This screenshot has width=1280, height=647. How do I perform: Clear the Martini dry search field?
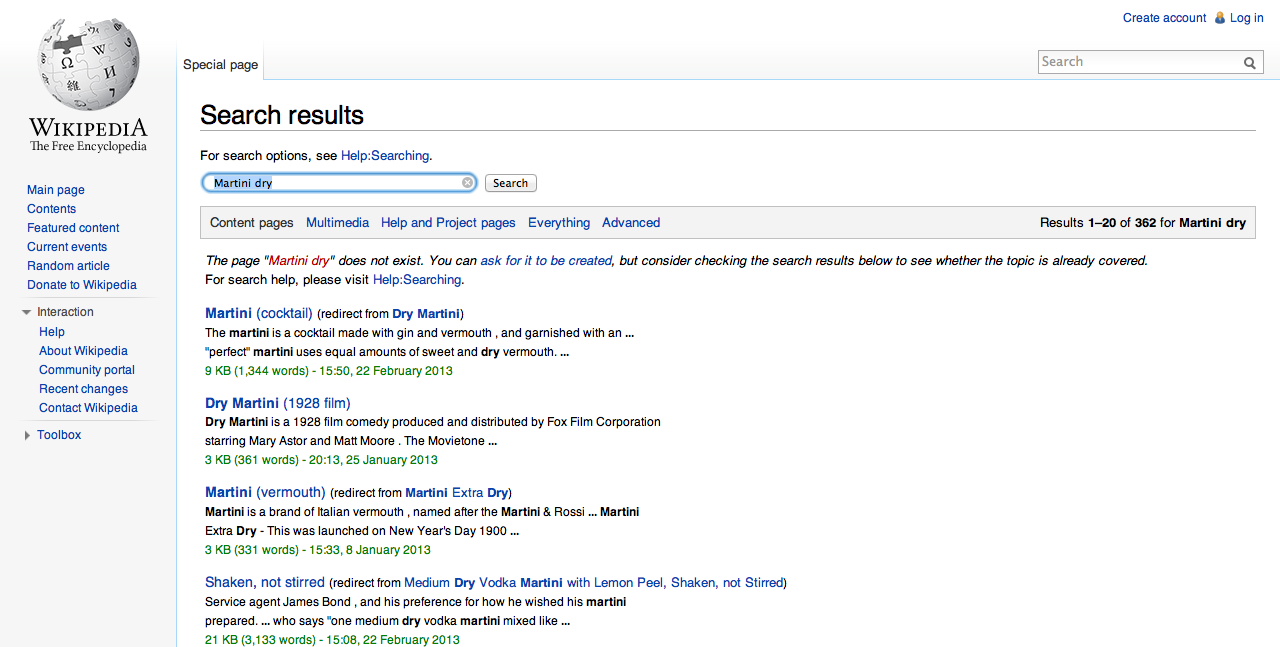pos(467,183)
